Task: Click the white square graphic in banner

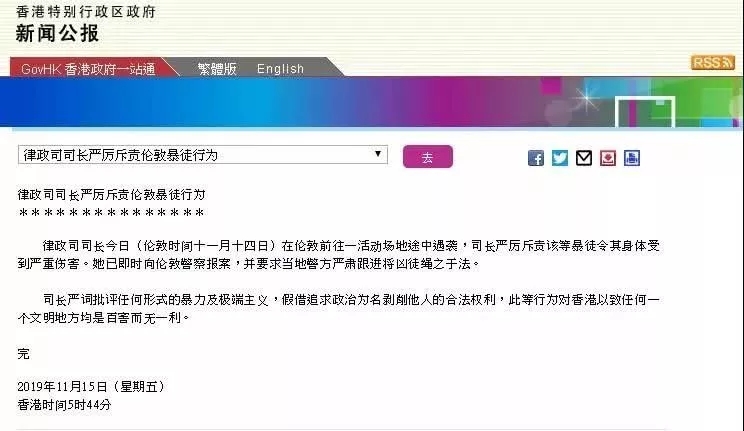Action: [x=645, y=112]
